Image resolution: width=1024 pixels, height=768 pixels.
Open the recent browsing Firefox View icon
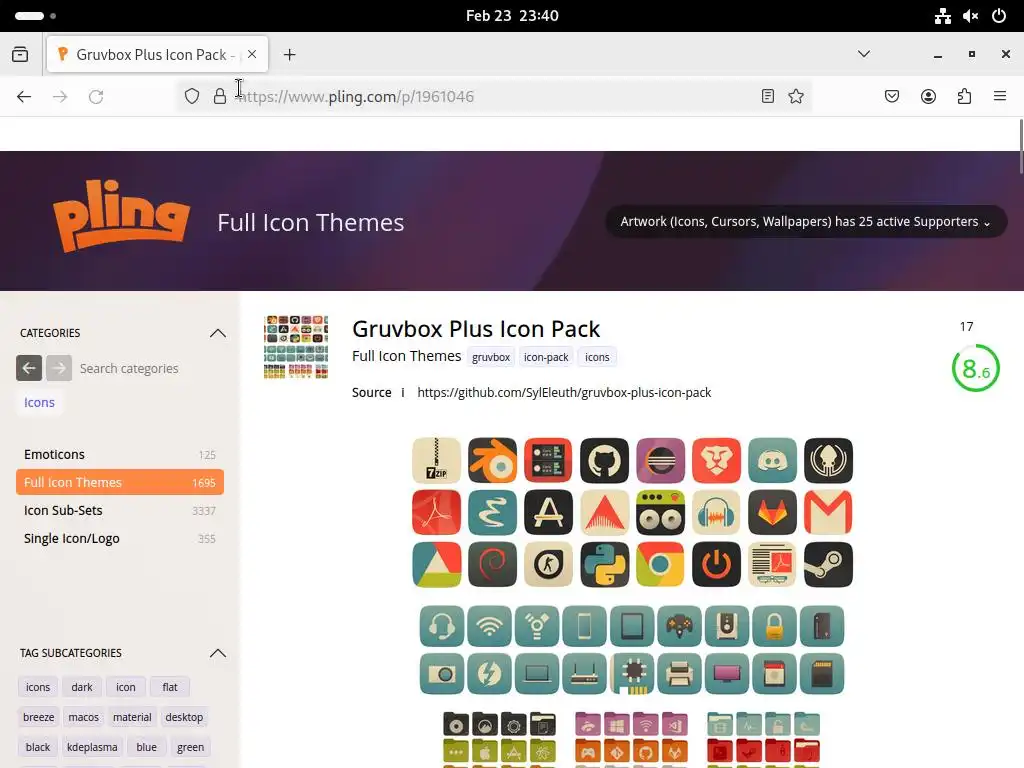click(20, 54)
